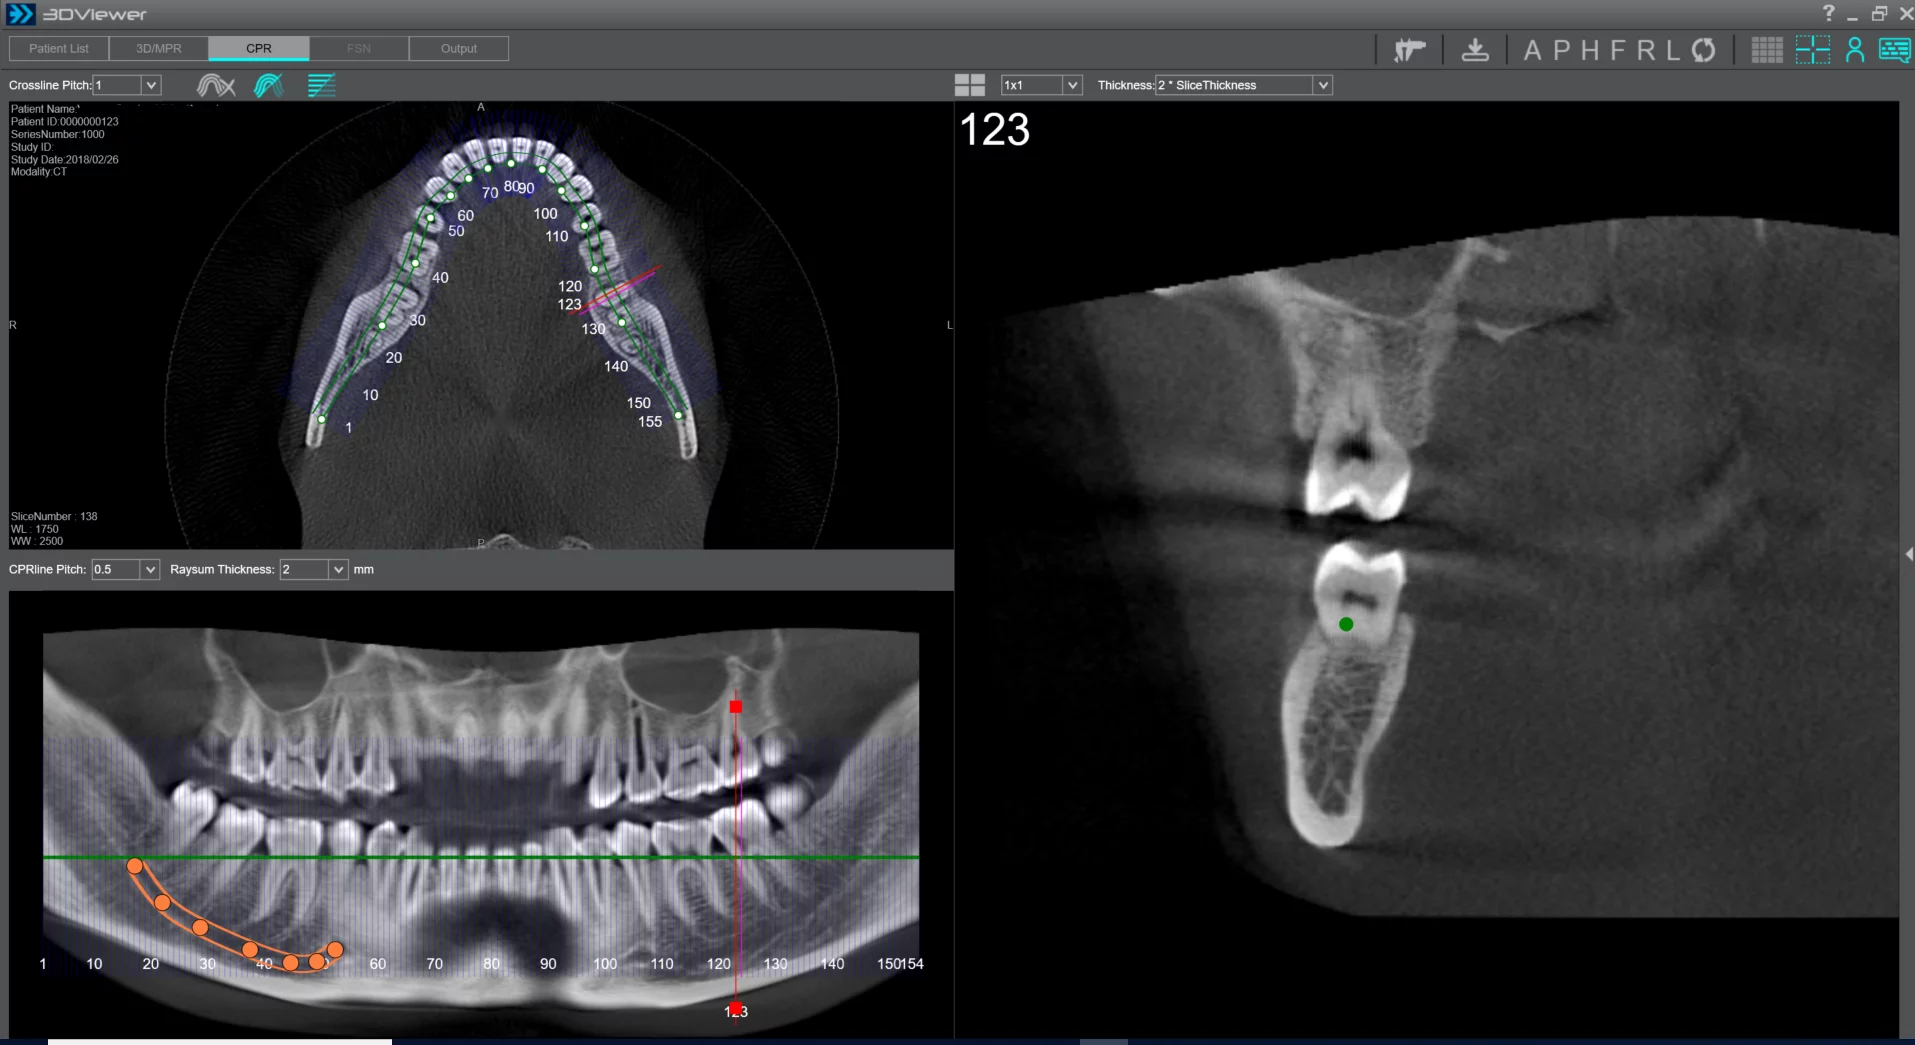Toggle the crosshair overlay display
The width and height of the screenshot is (1915, 1045).
pos(1812,50)
